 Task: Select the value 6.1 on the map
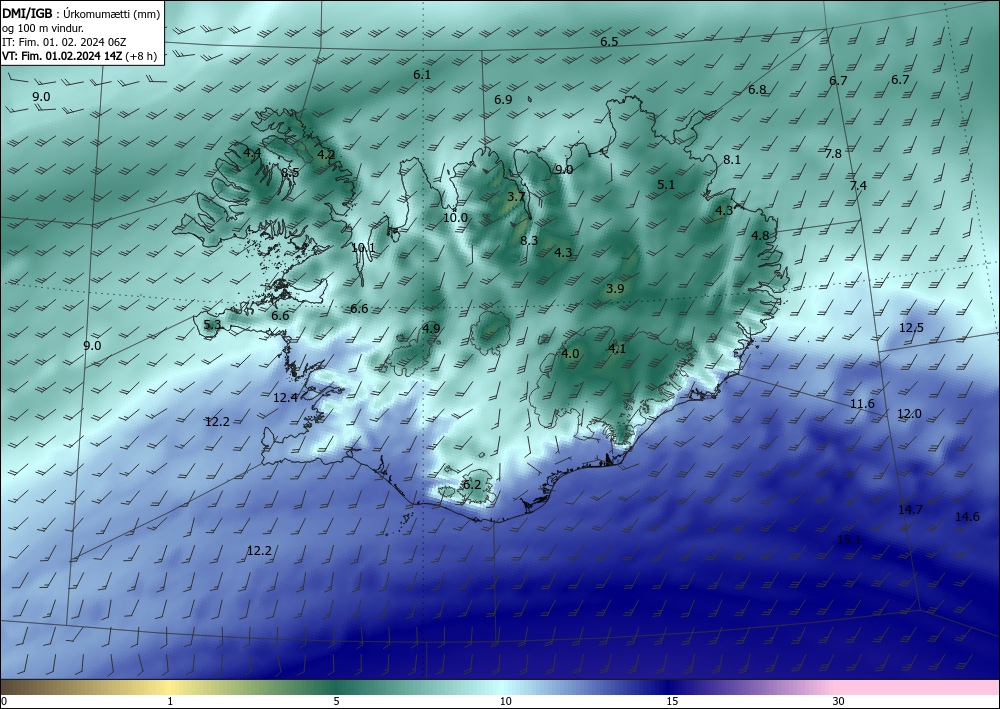coord(422,75)
